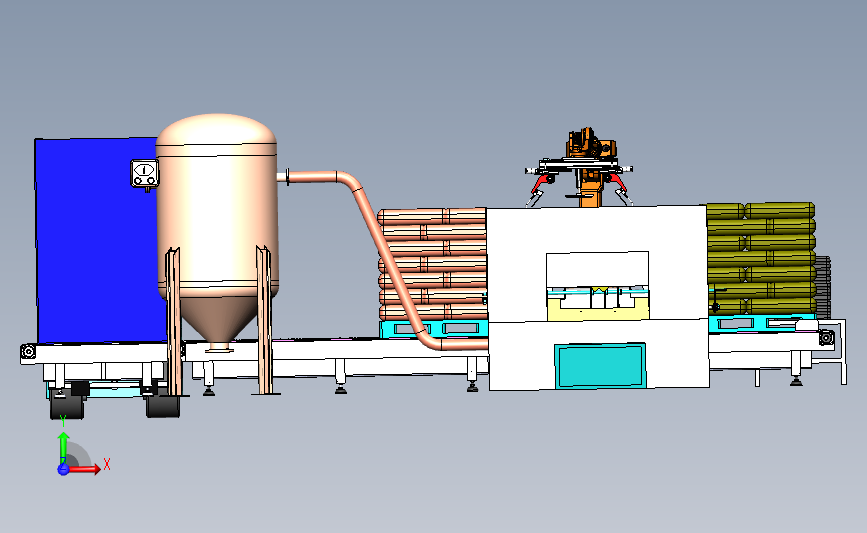The height and width of the screenshot is (533, 867).
Task: Select the red X axis arrow of triad
Action: [83, 469]
